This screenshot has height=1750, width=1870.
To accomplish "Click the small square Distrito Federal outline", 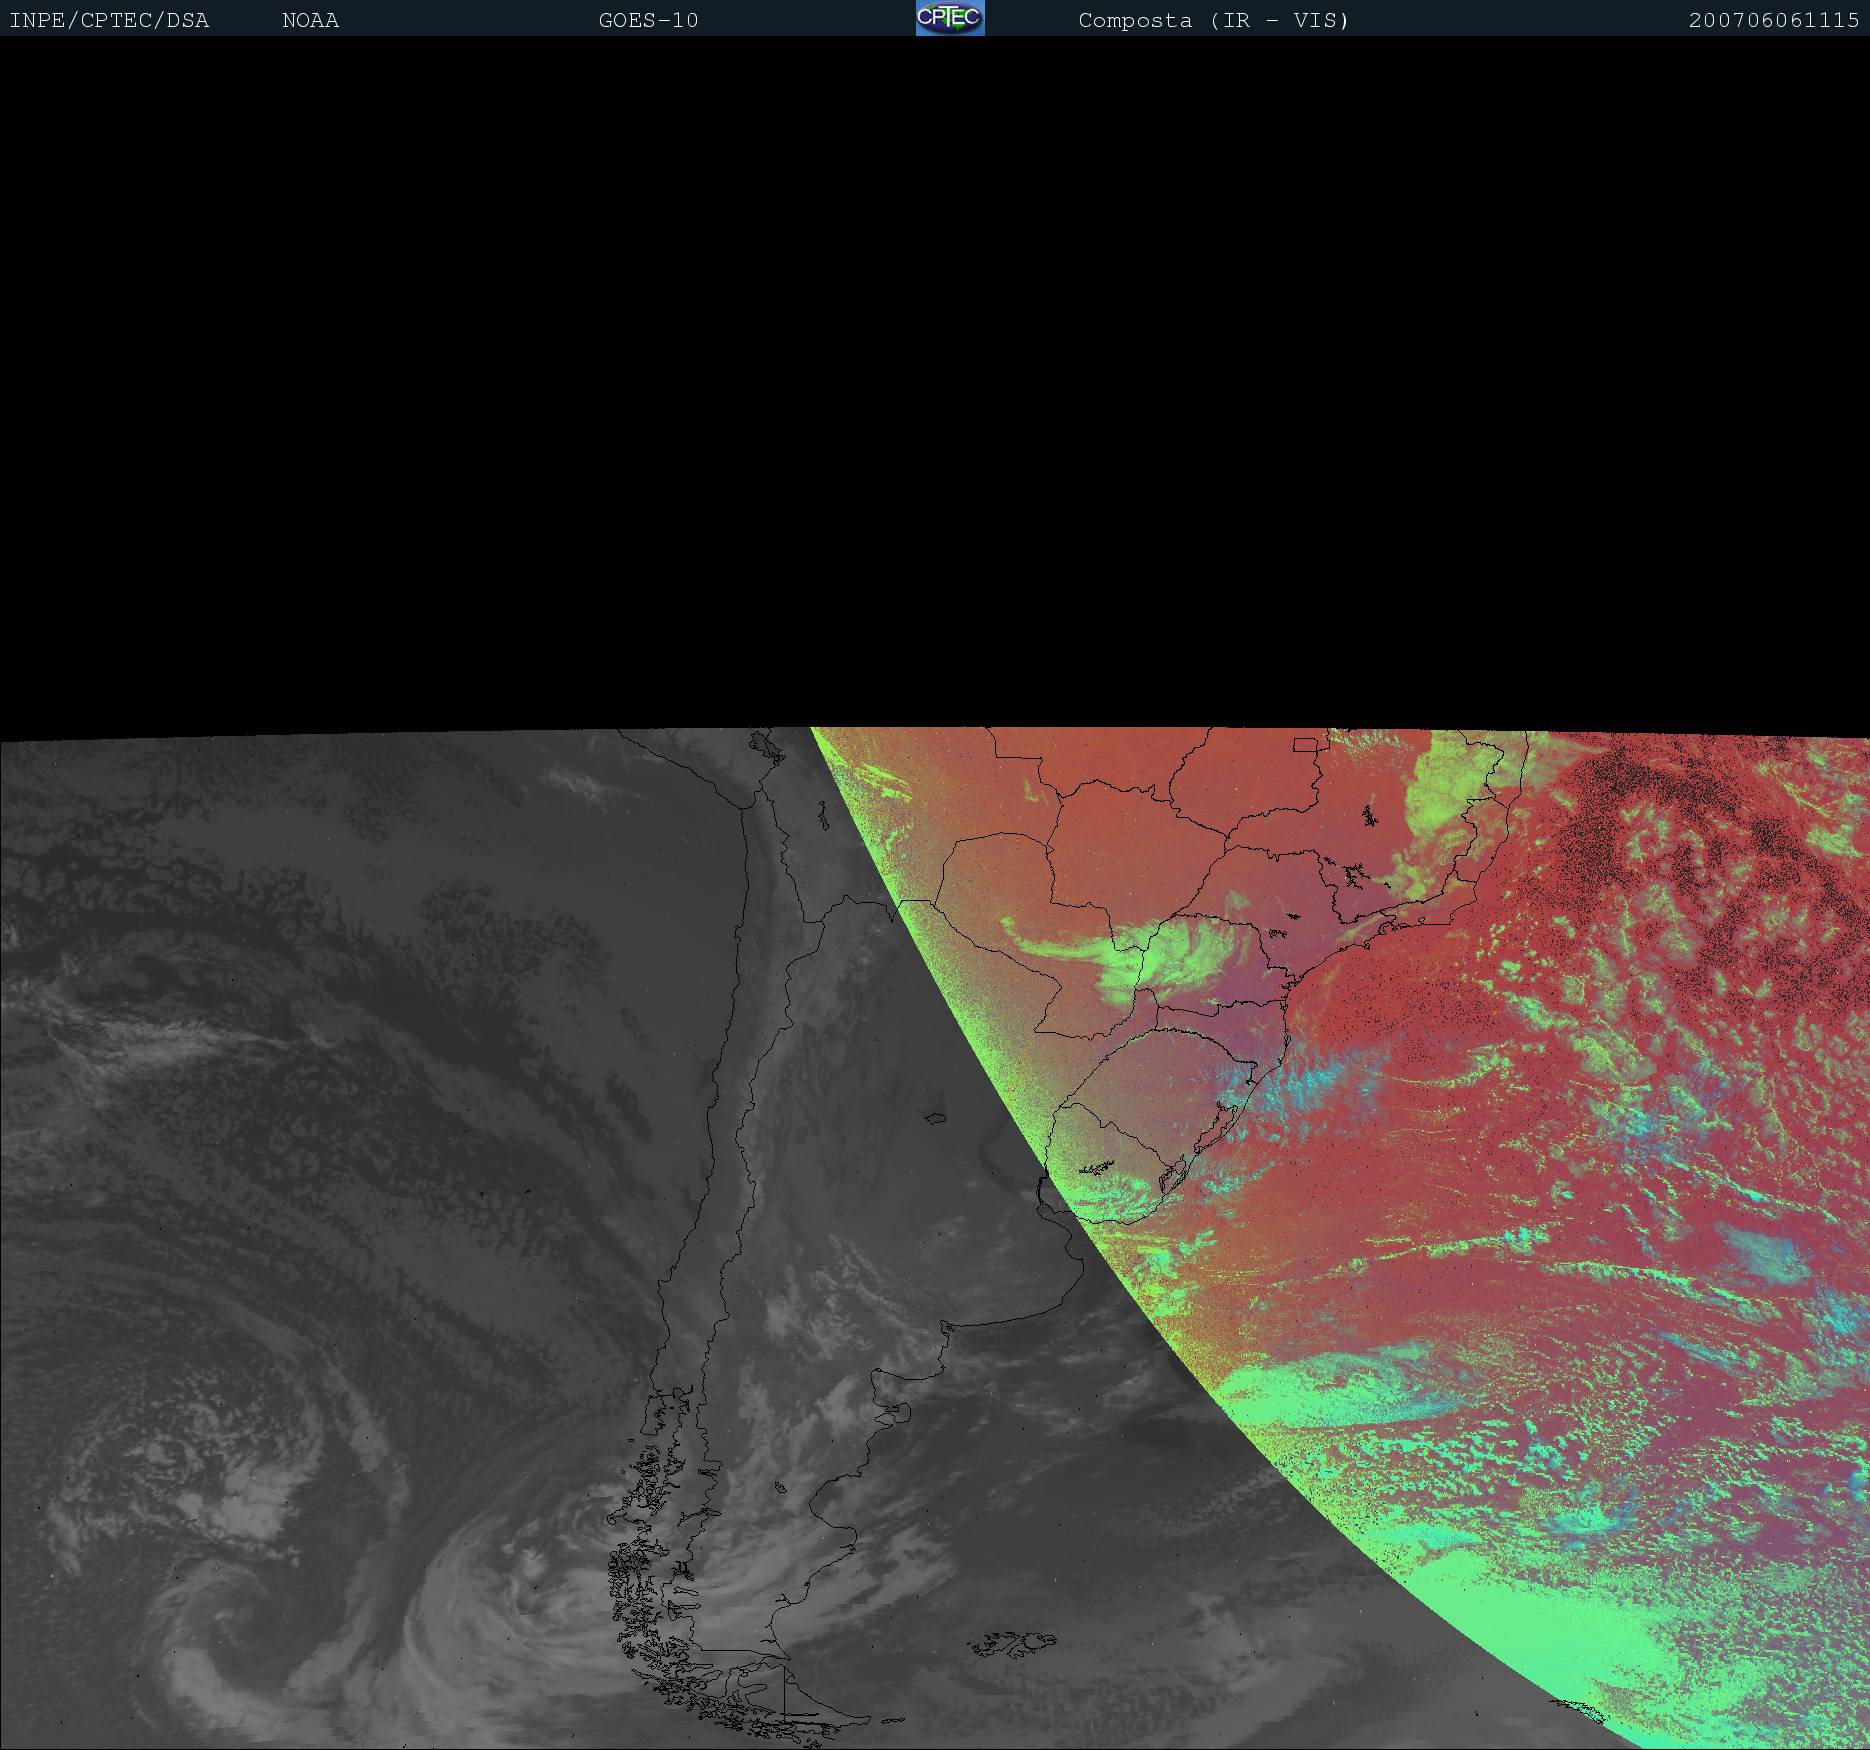I will point(1305,744).
